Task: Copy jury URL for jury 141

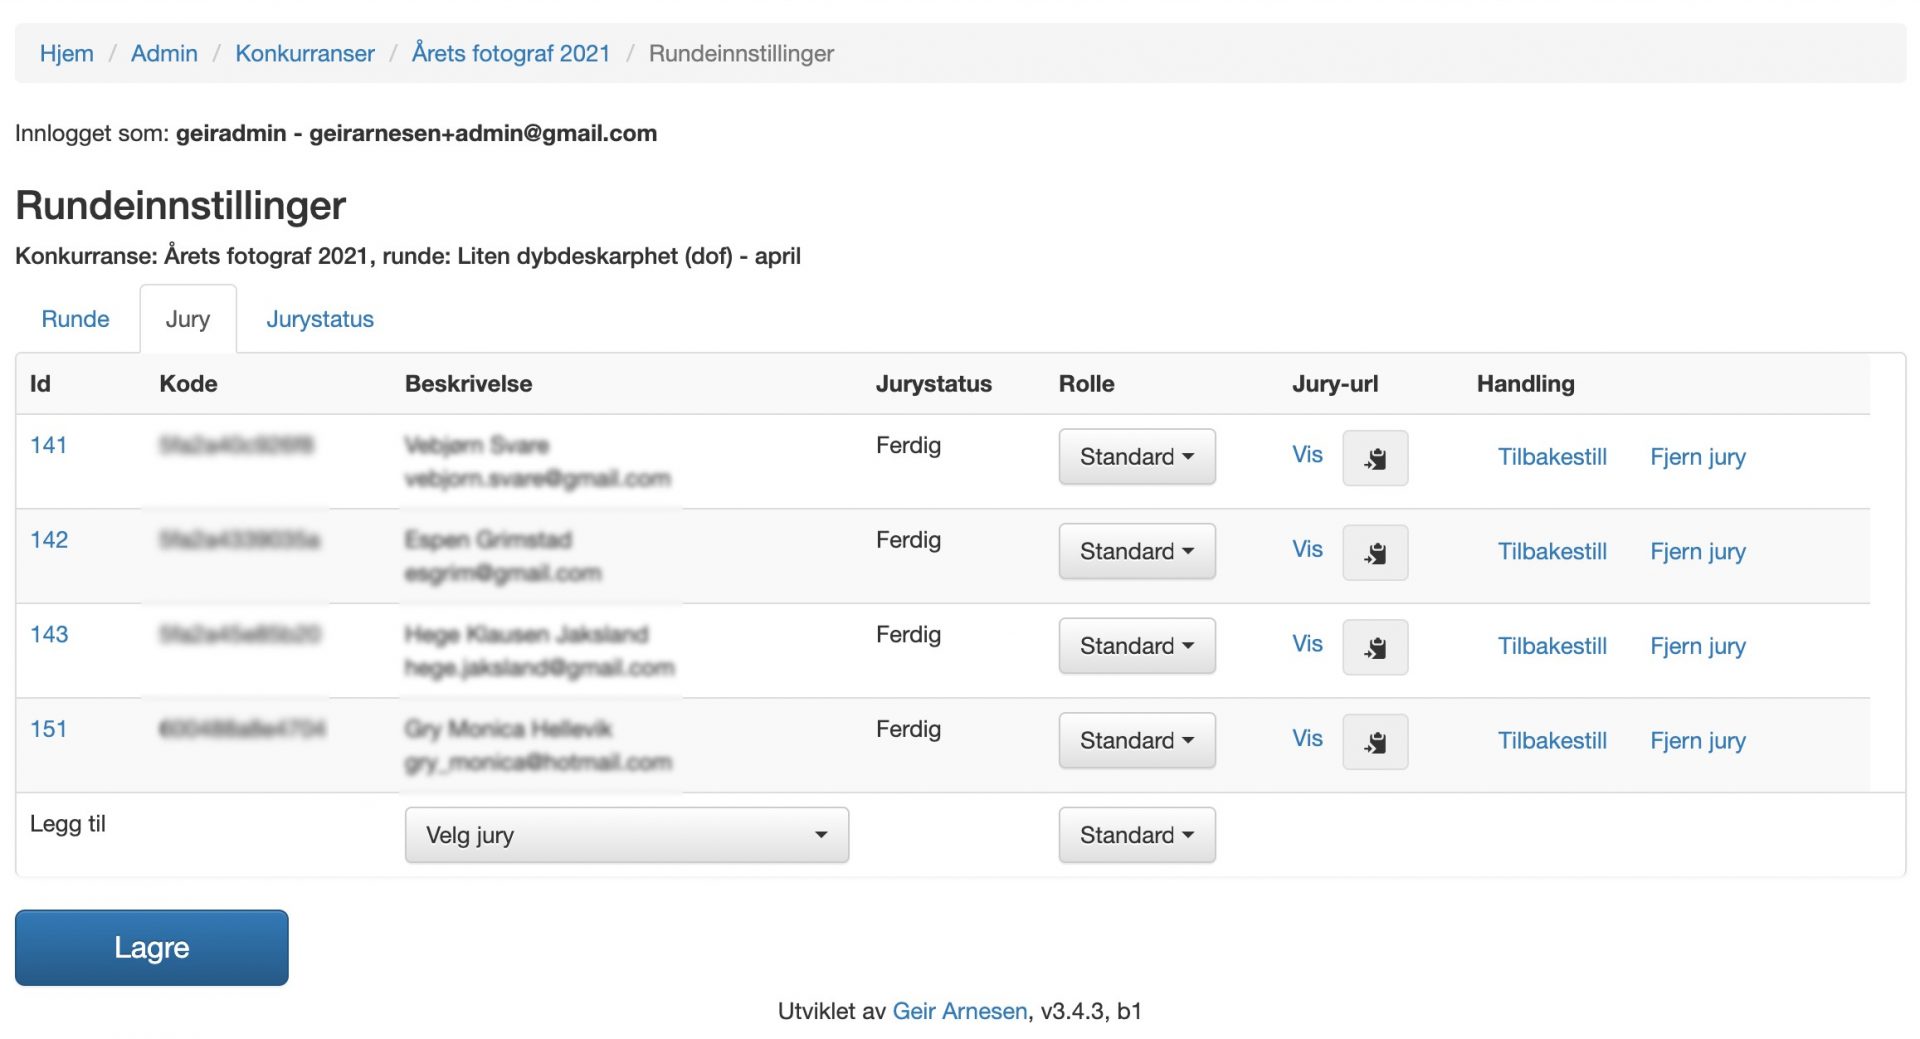Action: [1374, 458]
